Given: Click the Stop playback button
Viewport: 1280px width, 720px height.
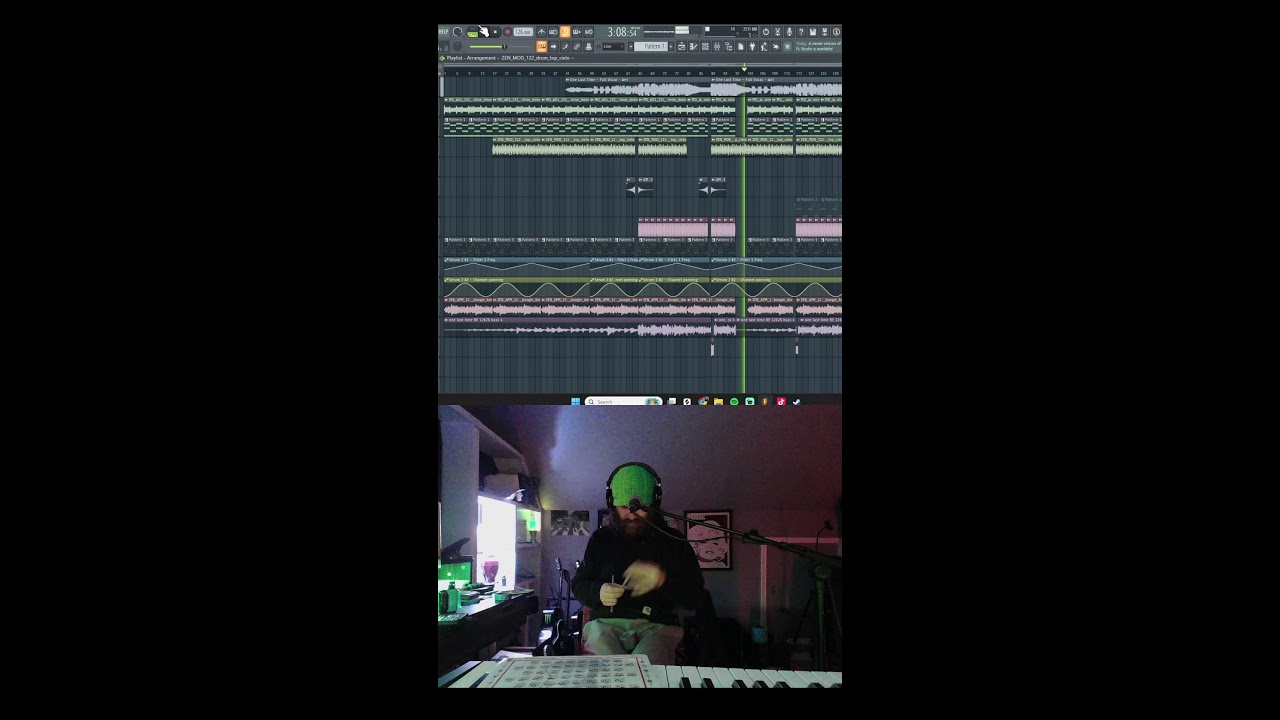Looking at the screenshot, I should 495,32.
